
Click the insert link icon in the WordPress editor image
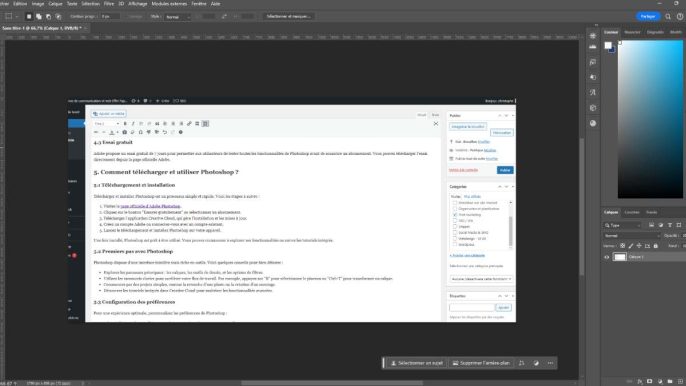tap(189, 124)
